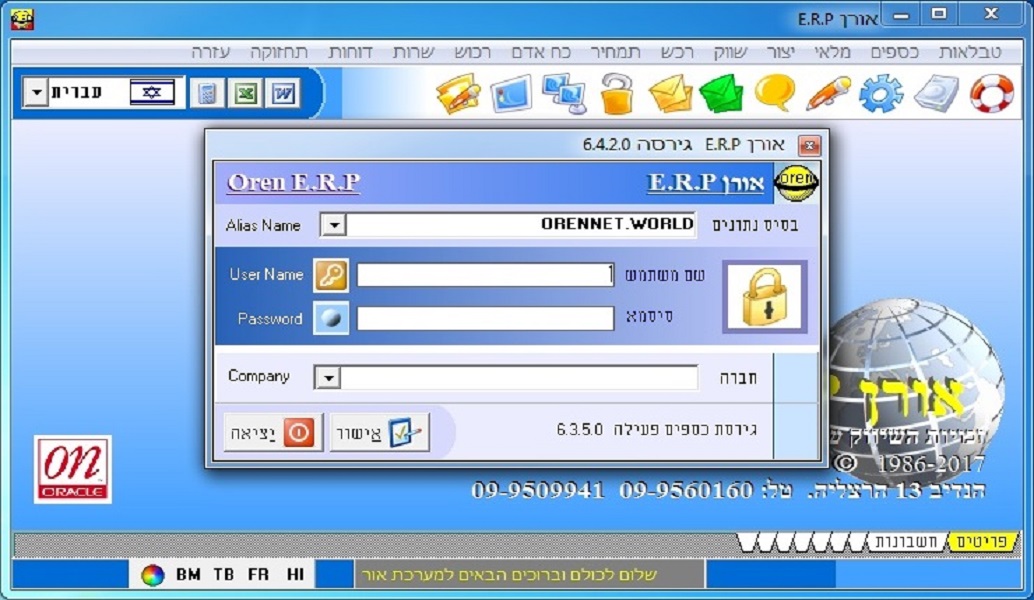Click the HI status bar button

(x=295, y=574)
